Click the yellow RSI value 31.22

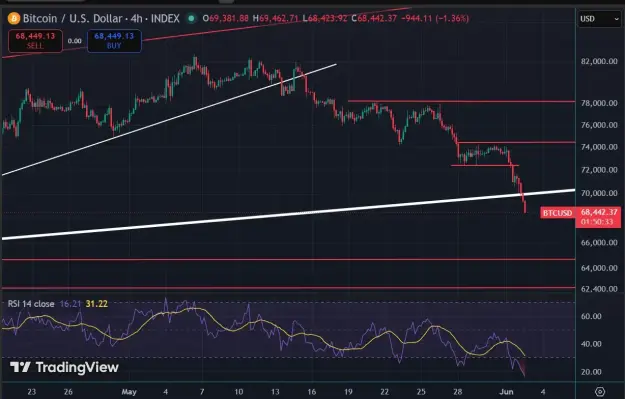[96, 304]
